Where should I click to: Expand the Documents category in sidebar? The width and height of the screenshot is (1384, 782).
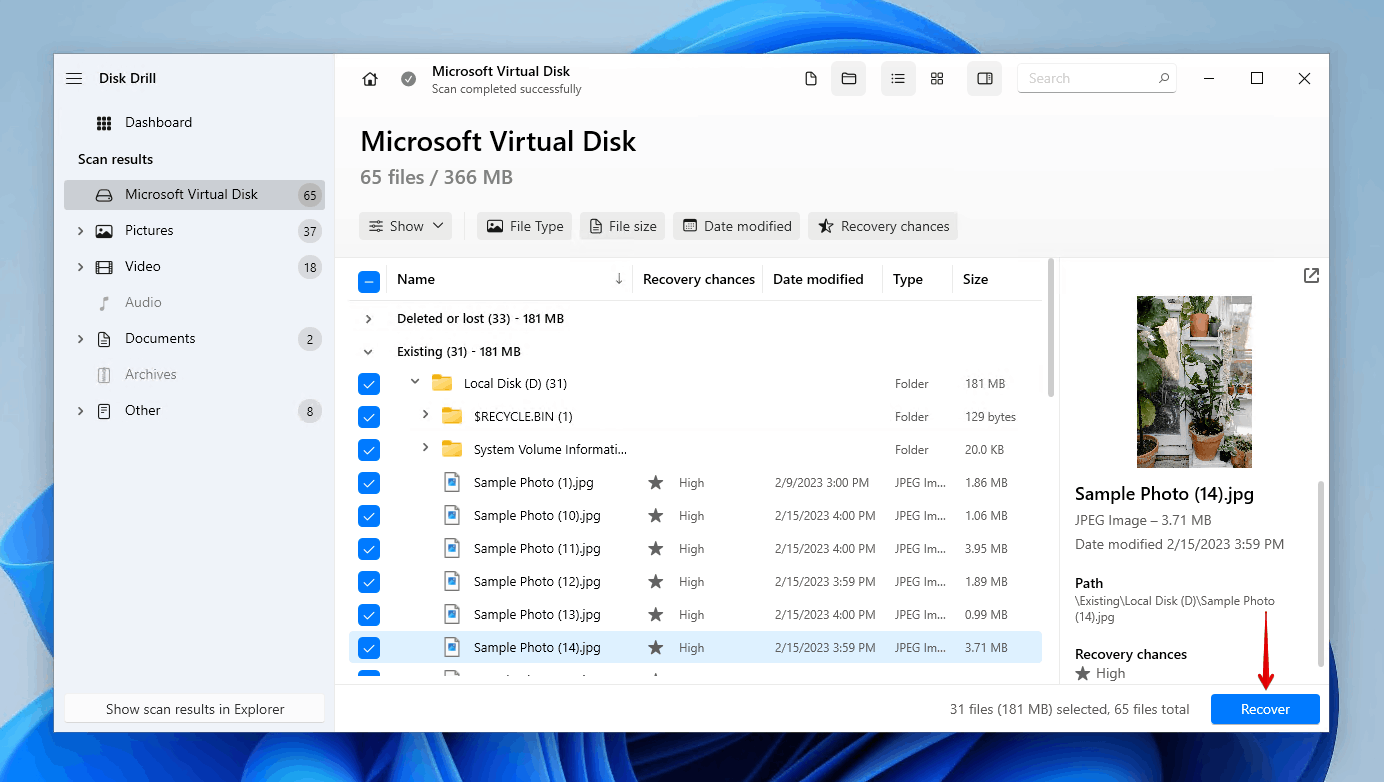pos(80,339)
